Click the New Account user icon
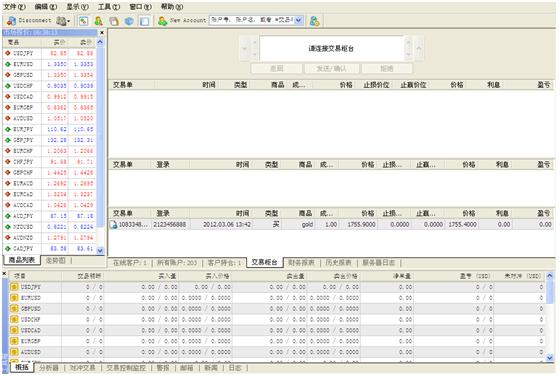Viewport: 560px width, 375px height. tap(162, 21)
